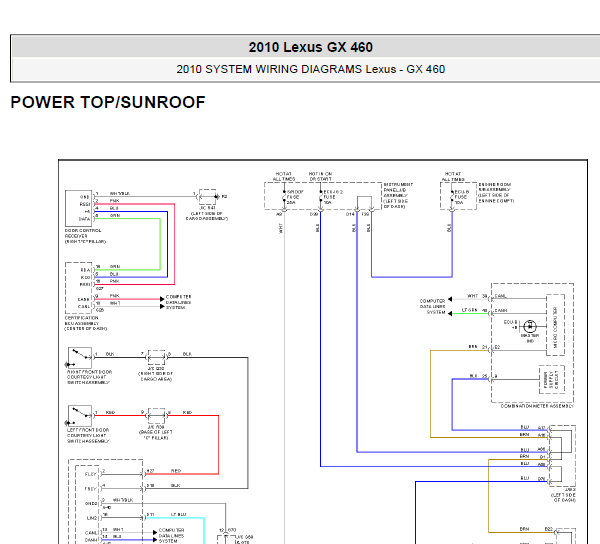Select the "LIN2" pin label
This screenshot has height=544, width=600.
(x=91, y=518)
